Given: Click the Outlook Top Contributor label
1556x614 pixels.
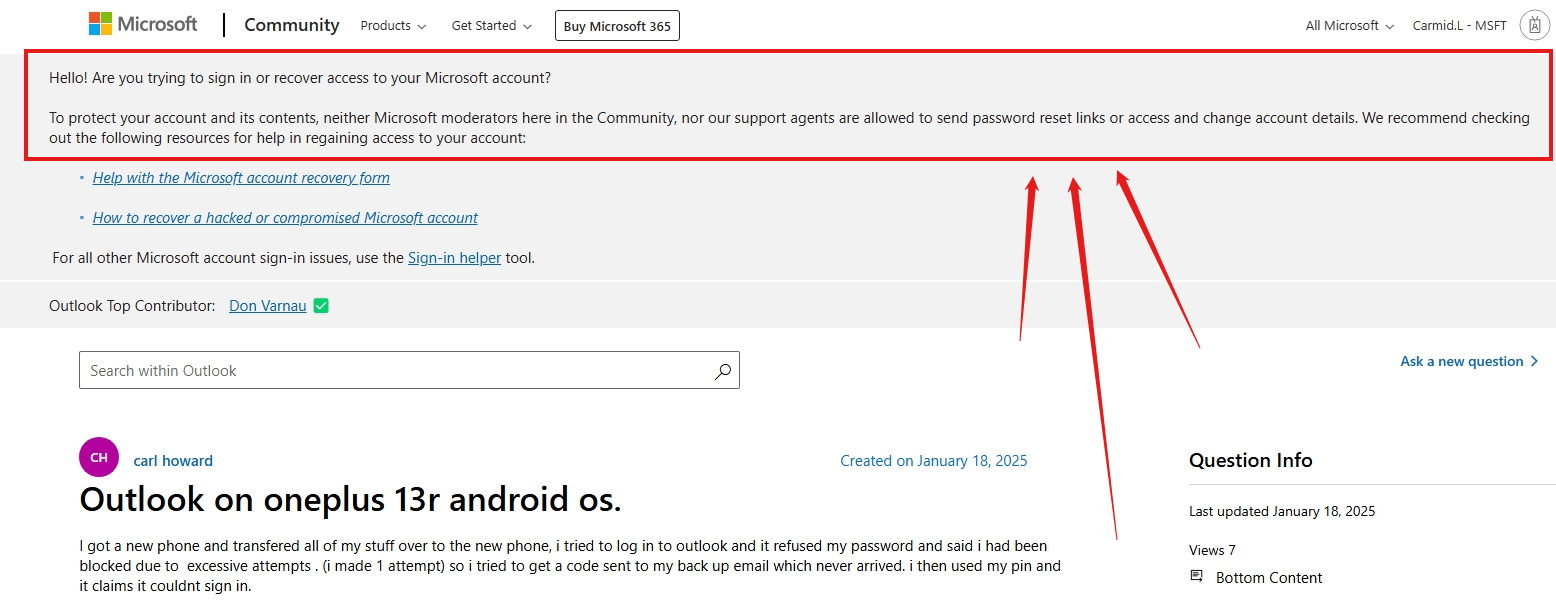Looking at the screenshot, I should click(132, 306).
